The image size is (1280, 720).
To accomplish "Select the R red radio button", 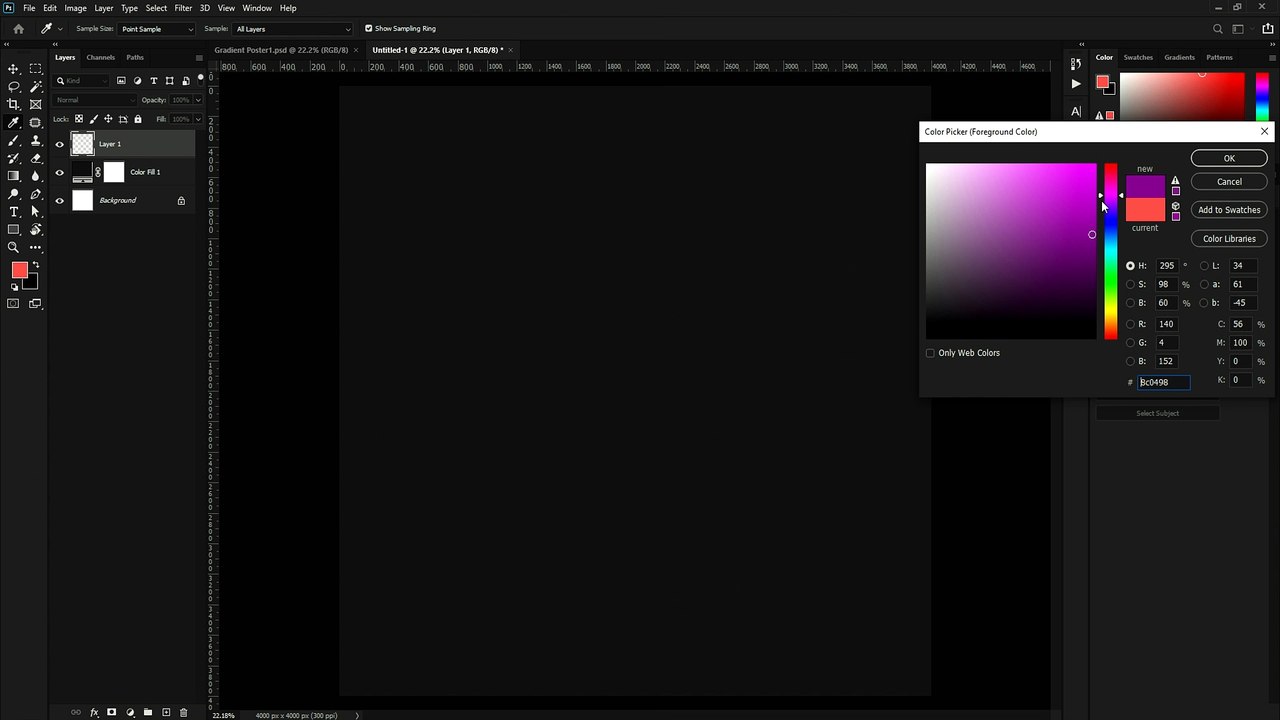I will [1130, 324].
